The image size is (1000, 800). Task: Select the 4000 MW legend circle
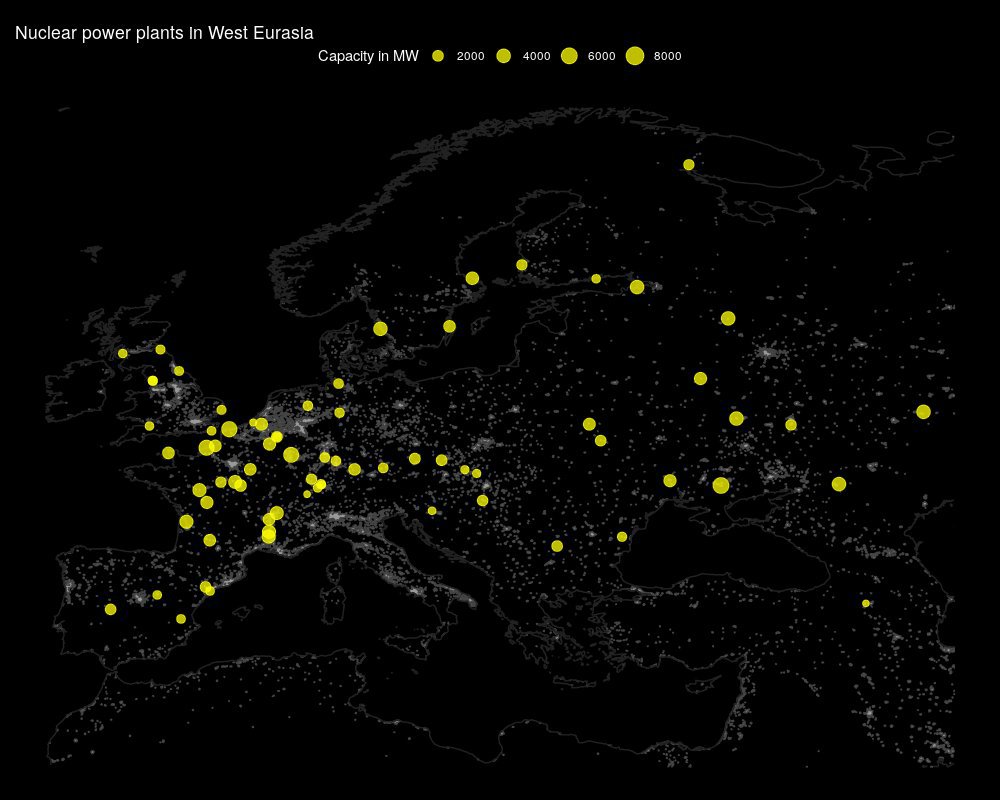(x=503, y=57)
